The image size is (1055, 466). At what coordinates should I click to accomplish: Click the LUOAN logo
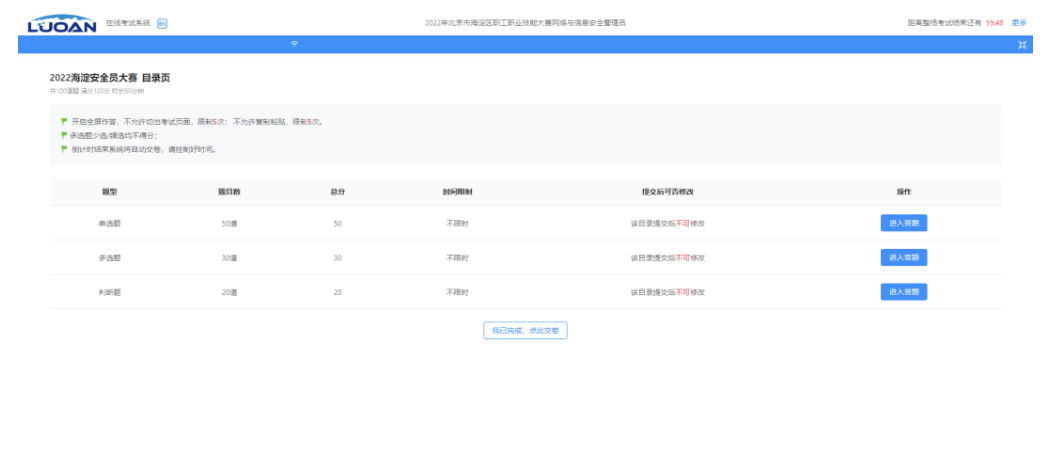tap(61, 23)
